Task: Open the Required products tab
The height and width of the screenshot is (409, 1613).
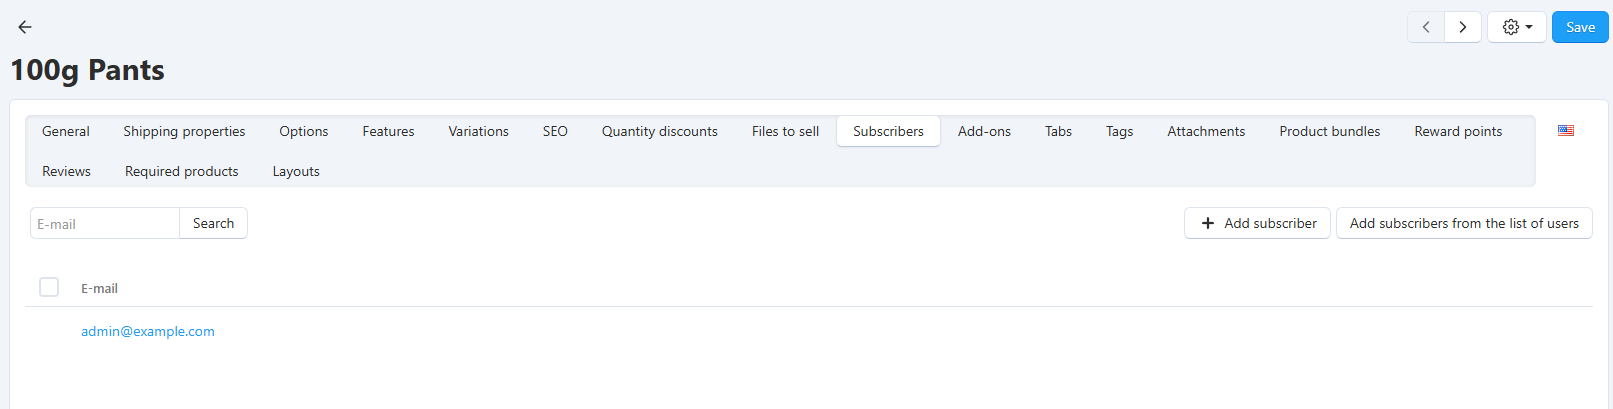Action: [182, 171]
